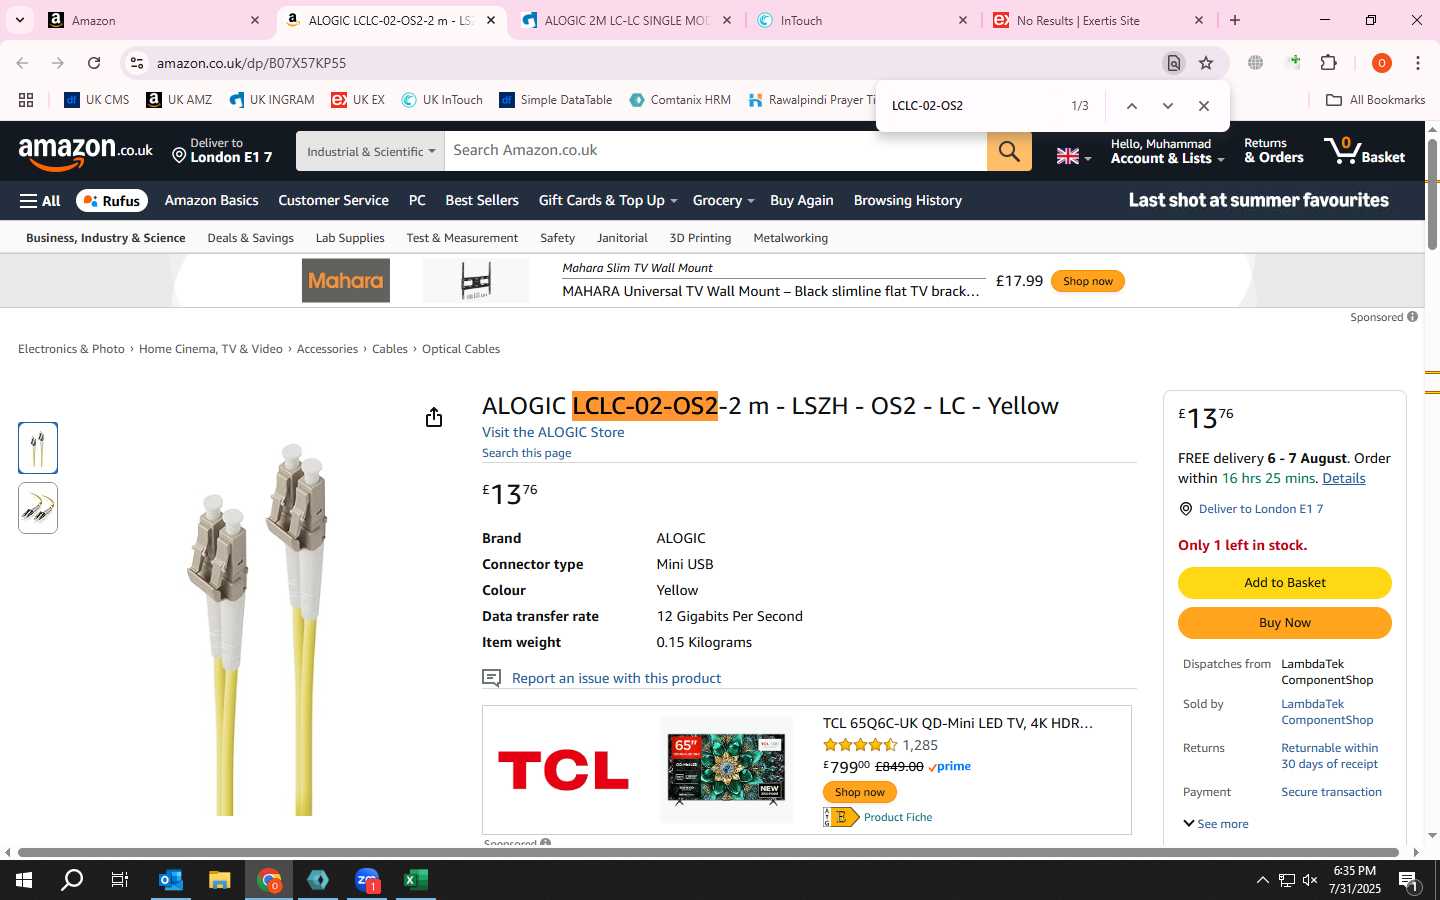This screenshot has height=900, width=1440.
Task: Reload the page with refresh icon
Action: click(94, 63)
